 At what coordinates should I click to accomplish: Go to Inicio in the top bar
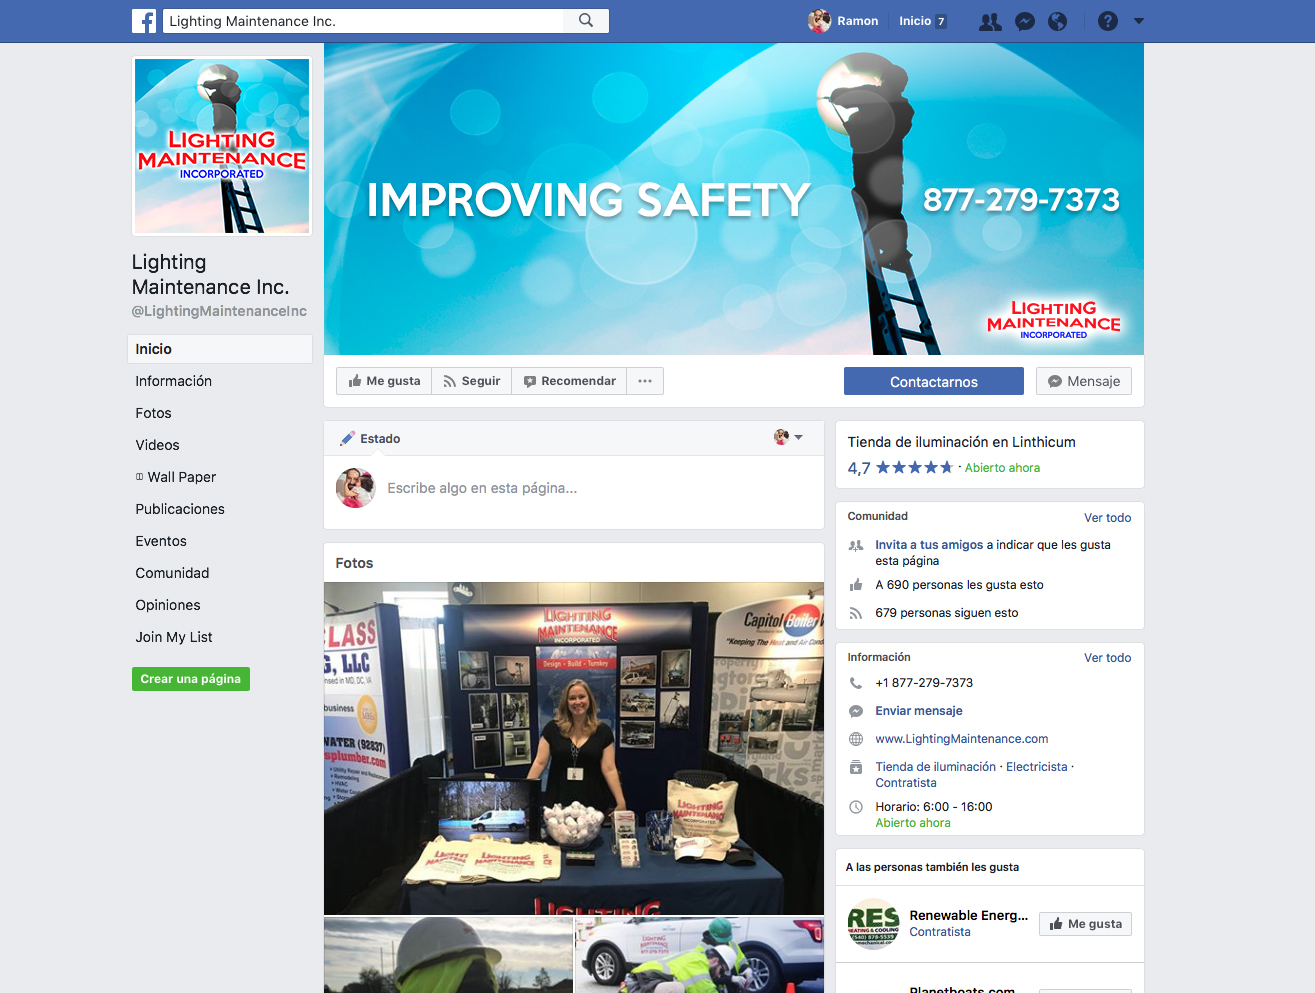tap(915, 21)
